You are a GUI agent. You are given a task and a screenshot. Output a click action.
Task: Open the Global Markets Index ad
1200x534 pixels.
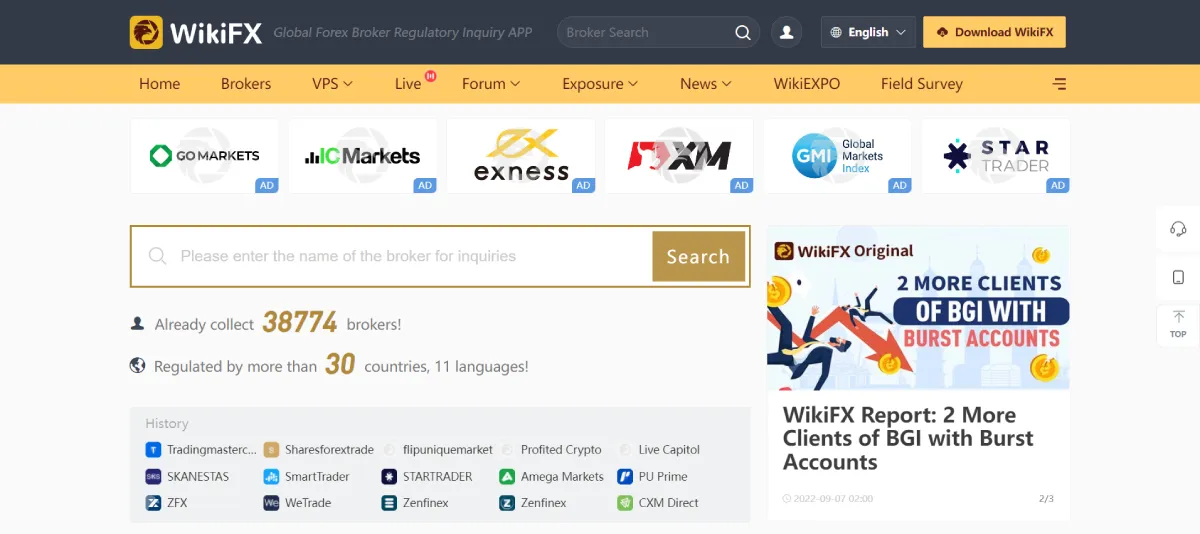coord(837,156)
